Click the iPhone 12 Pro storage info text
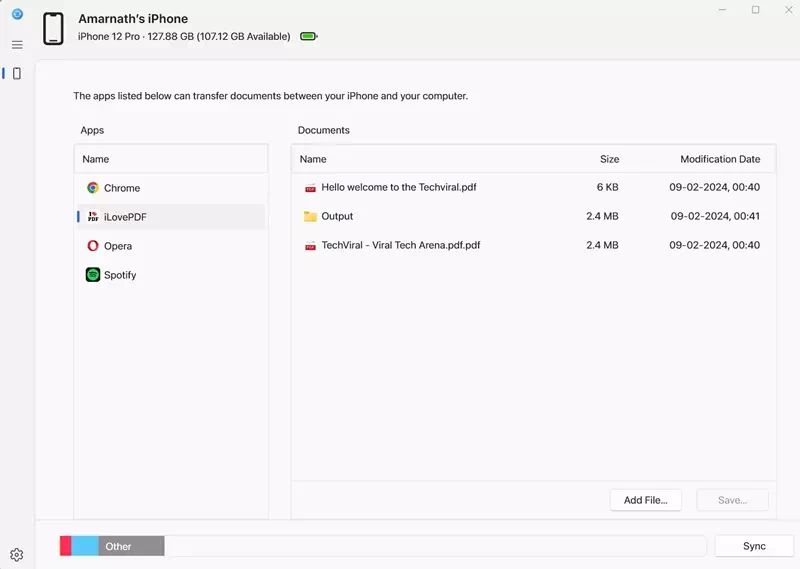Screen dimensions: 800x569 point(184,37)
